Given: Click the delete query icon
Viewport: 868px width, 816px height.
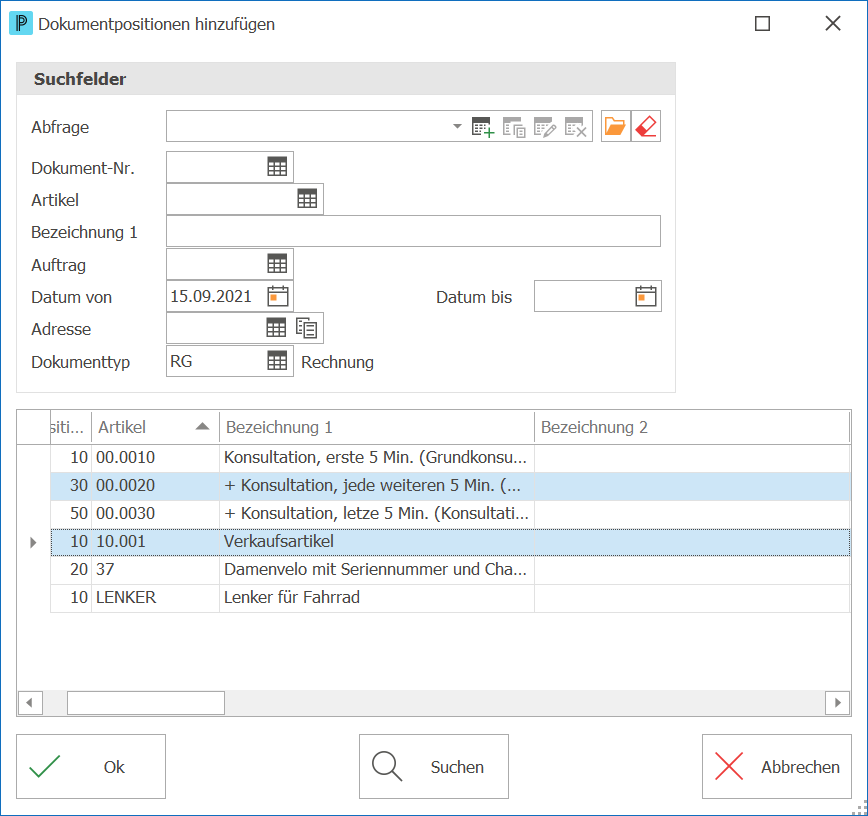Looking at the screenshot, I should [x=576, y=127].
